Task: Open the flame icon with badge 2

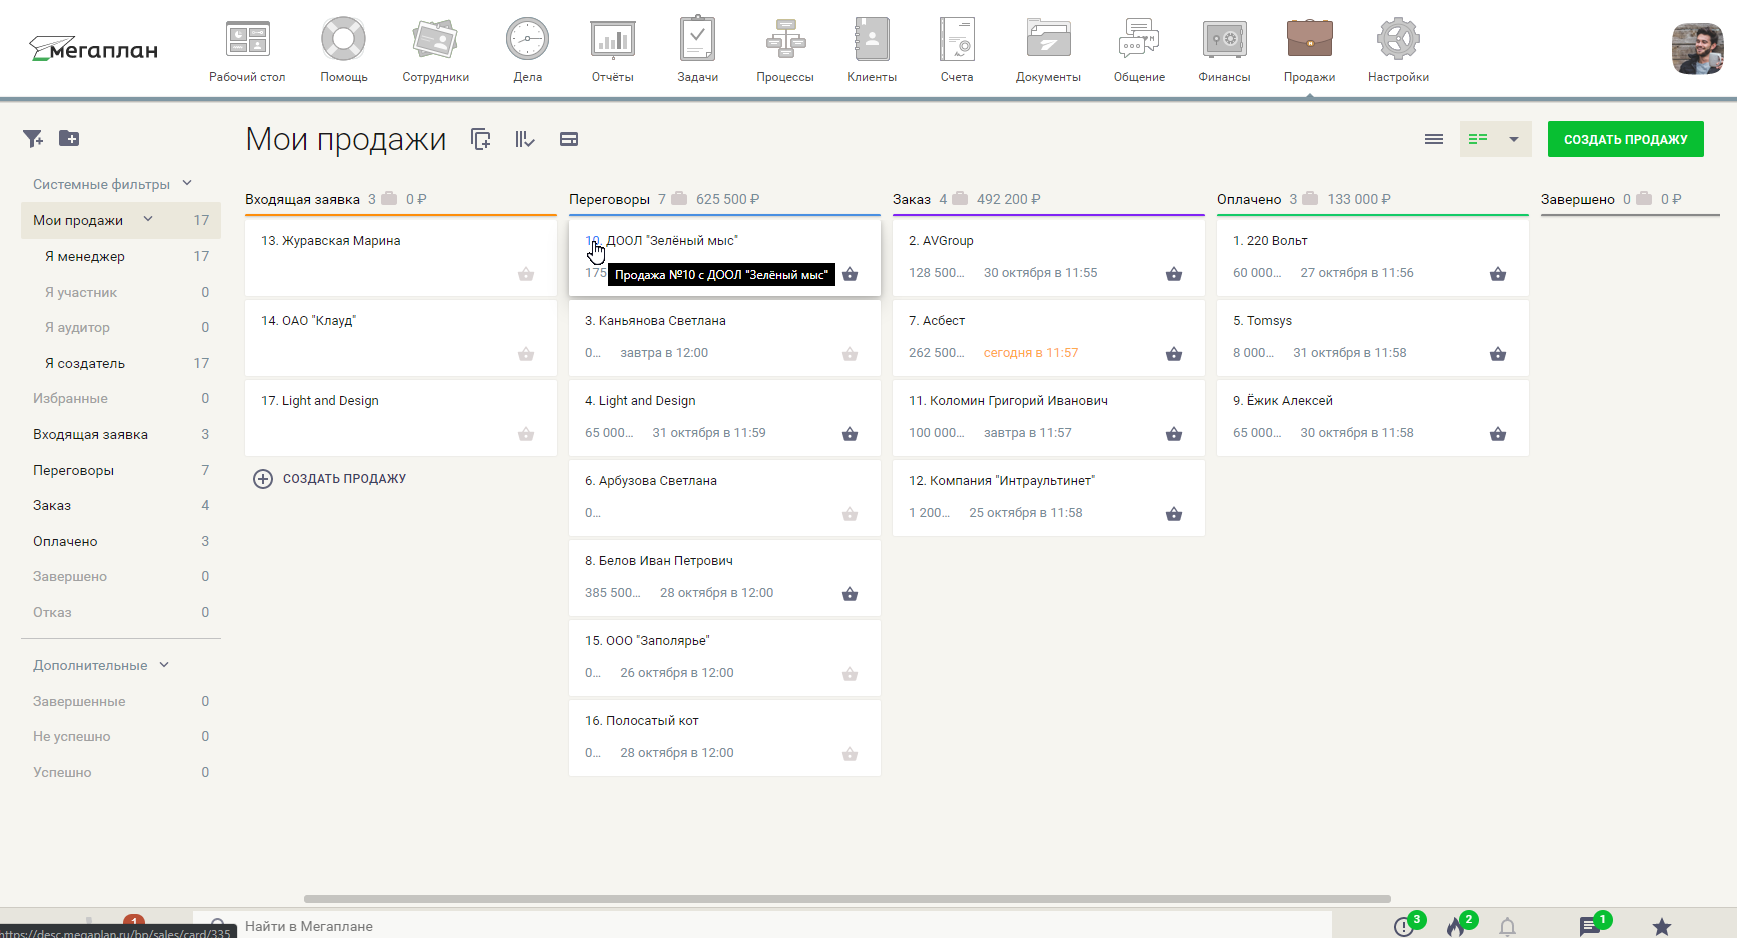Action: (1458, 926)
